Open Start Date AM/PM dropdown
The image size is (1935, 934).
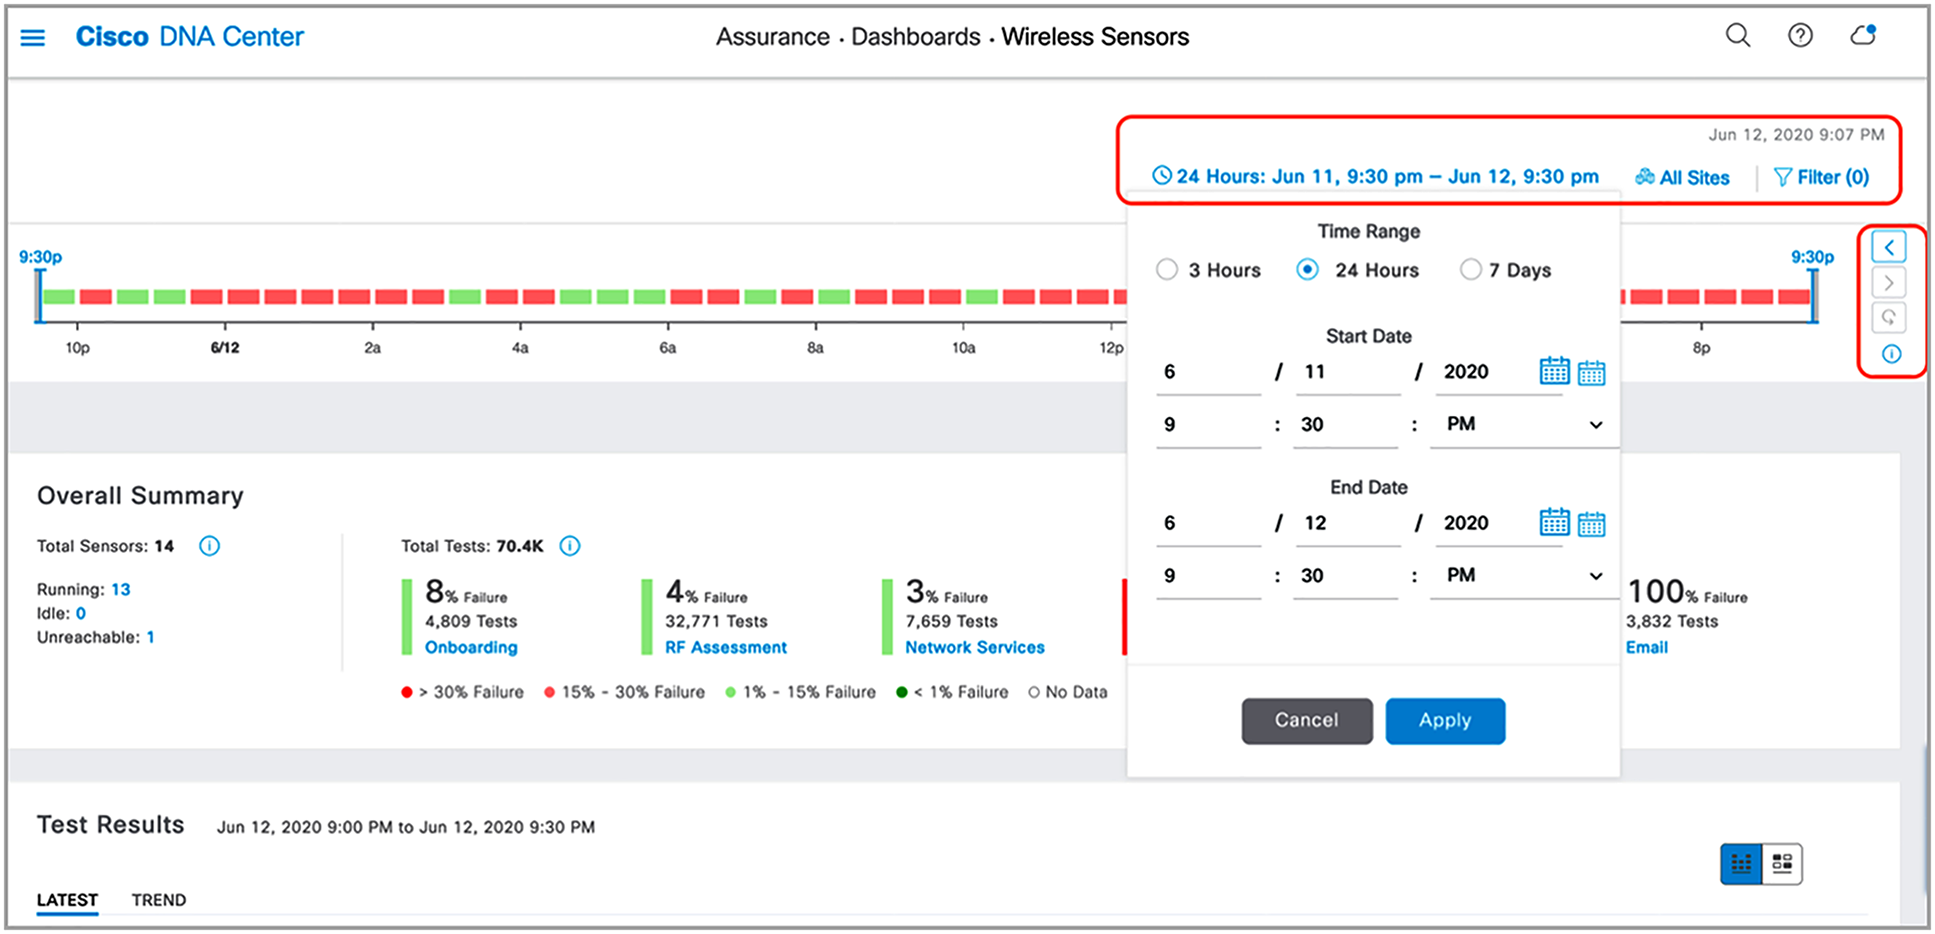click(x=1523, y=424)
